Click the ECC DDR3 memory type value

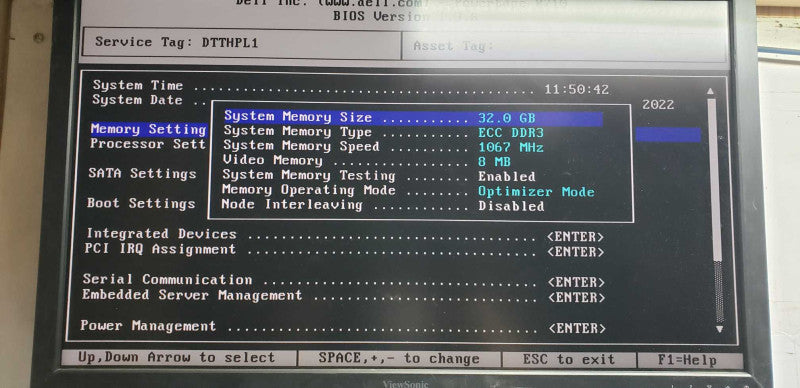pyautogui.click(x=511, y=133)
